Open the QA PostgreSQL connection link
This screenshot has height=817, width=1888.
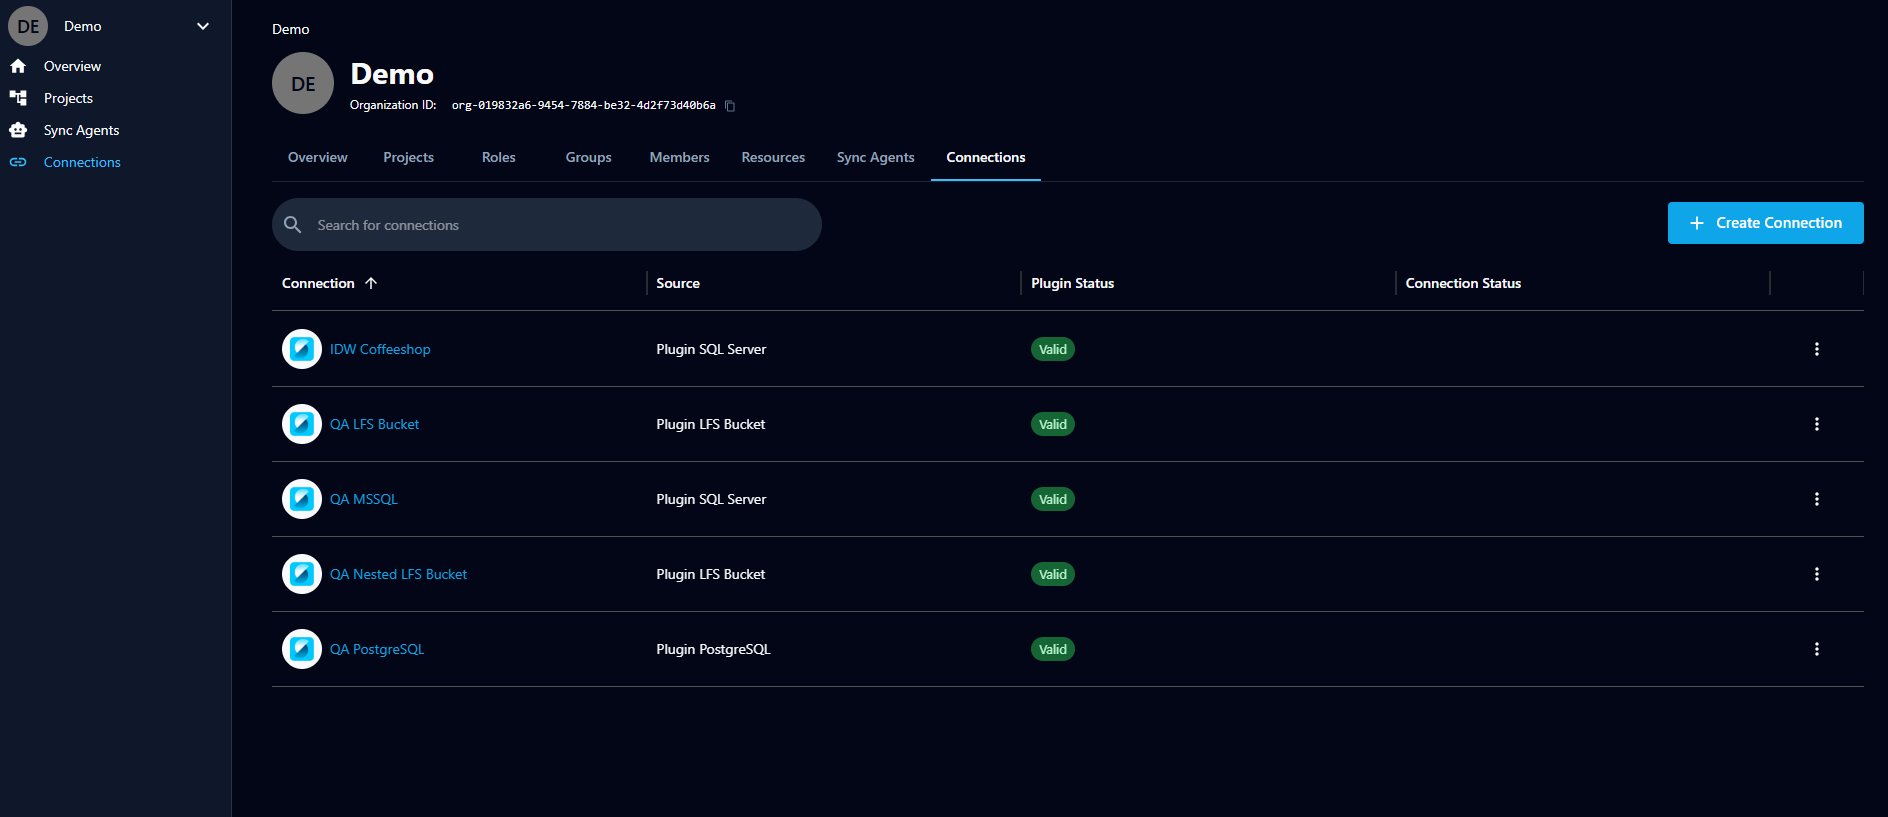[377, 649]
